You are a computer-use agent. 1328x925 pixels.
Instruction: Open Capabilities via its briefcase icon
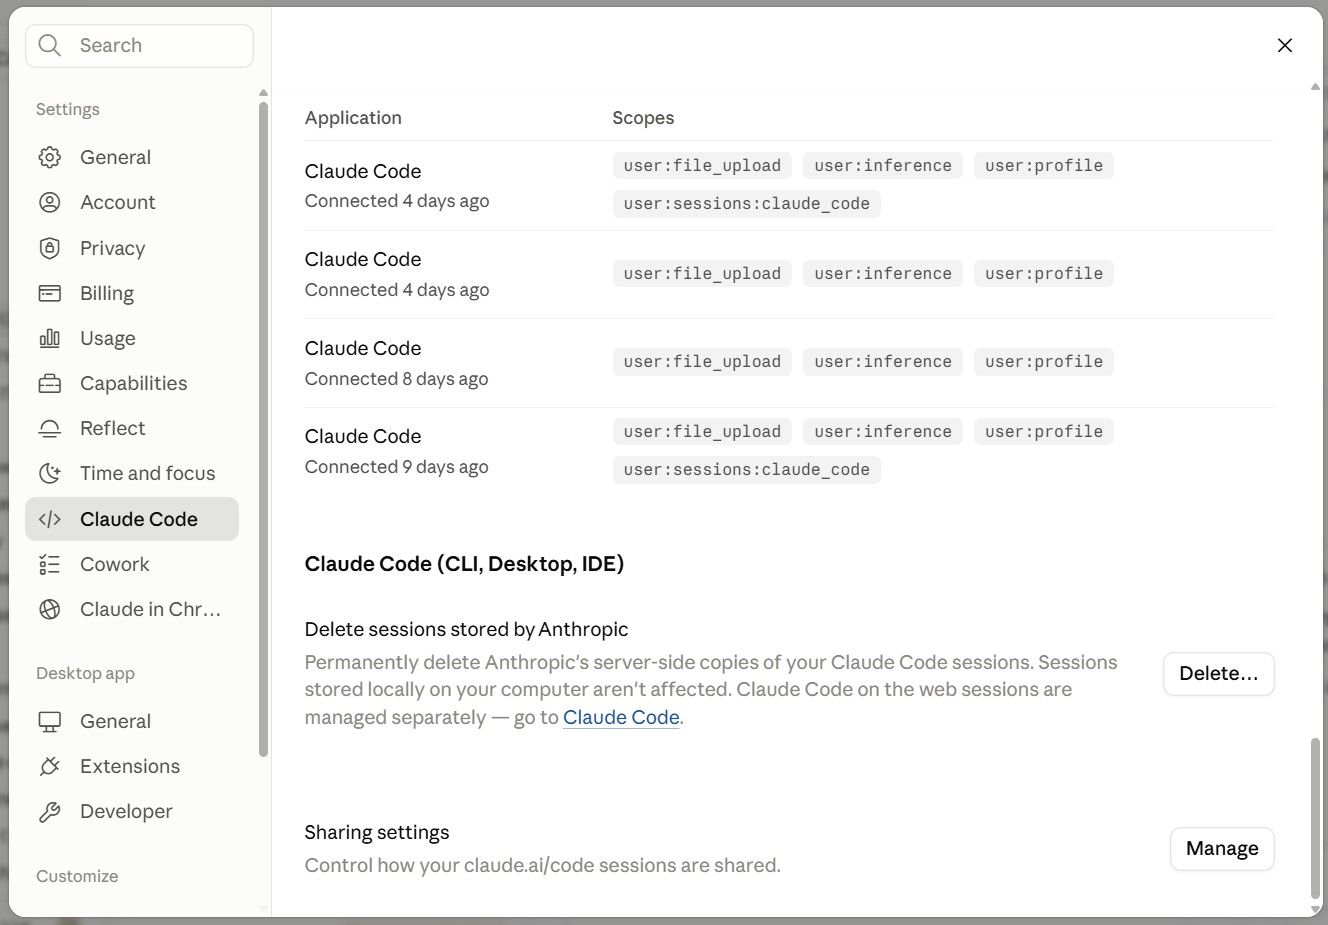[x=49, y=383]
